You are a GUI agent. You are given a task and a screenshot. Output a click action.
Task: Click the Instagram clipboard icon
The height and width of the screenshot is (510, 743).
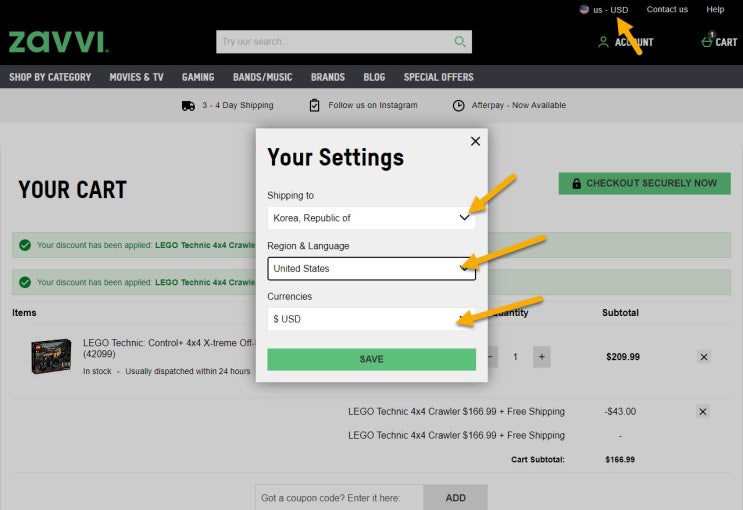315,105
